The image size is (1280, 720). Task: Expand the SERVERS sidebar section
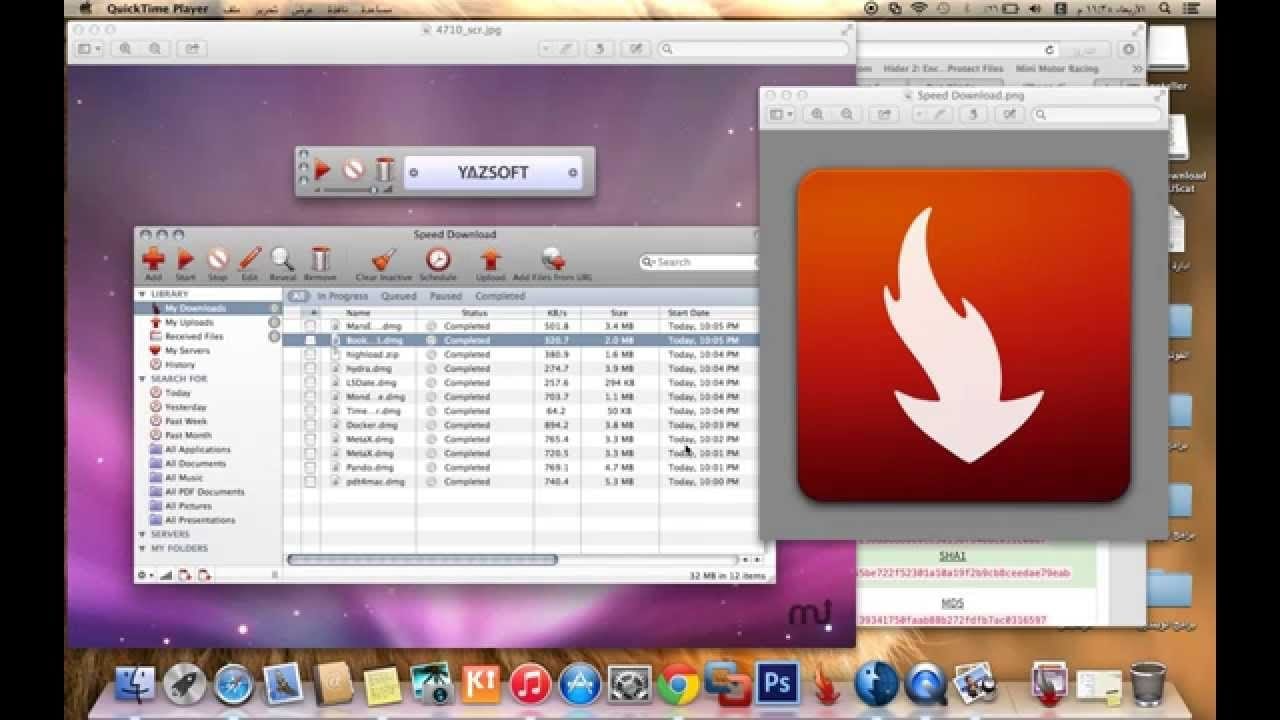click(142, 535)
